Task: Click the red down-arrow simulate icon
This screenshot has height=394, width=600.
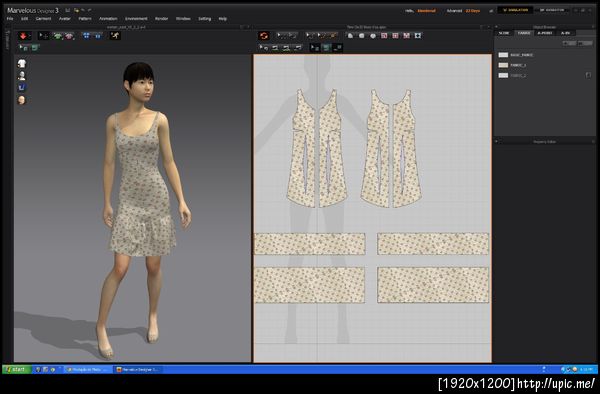Action: pyautogui.click(x=23, y=36)
